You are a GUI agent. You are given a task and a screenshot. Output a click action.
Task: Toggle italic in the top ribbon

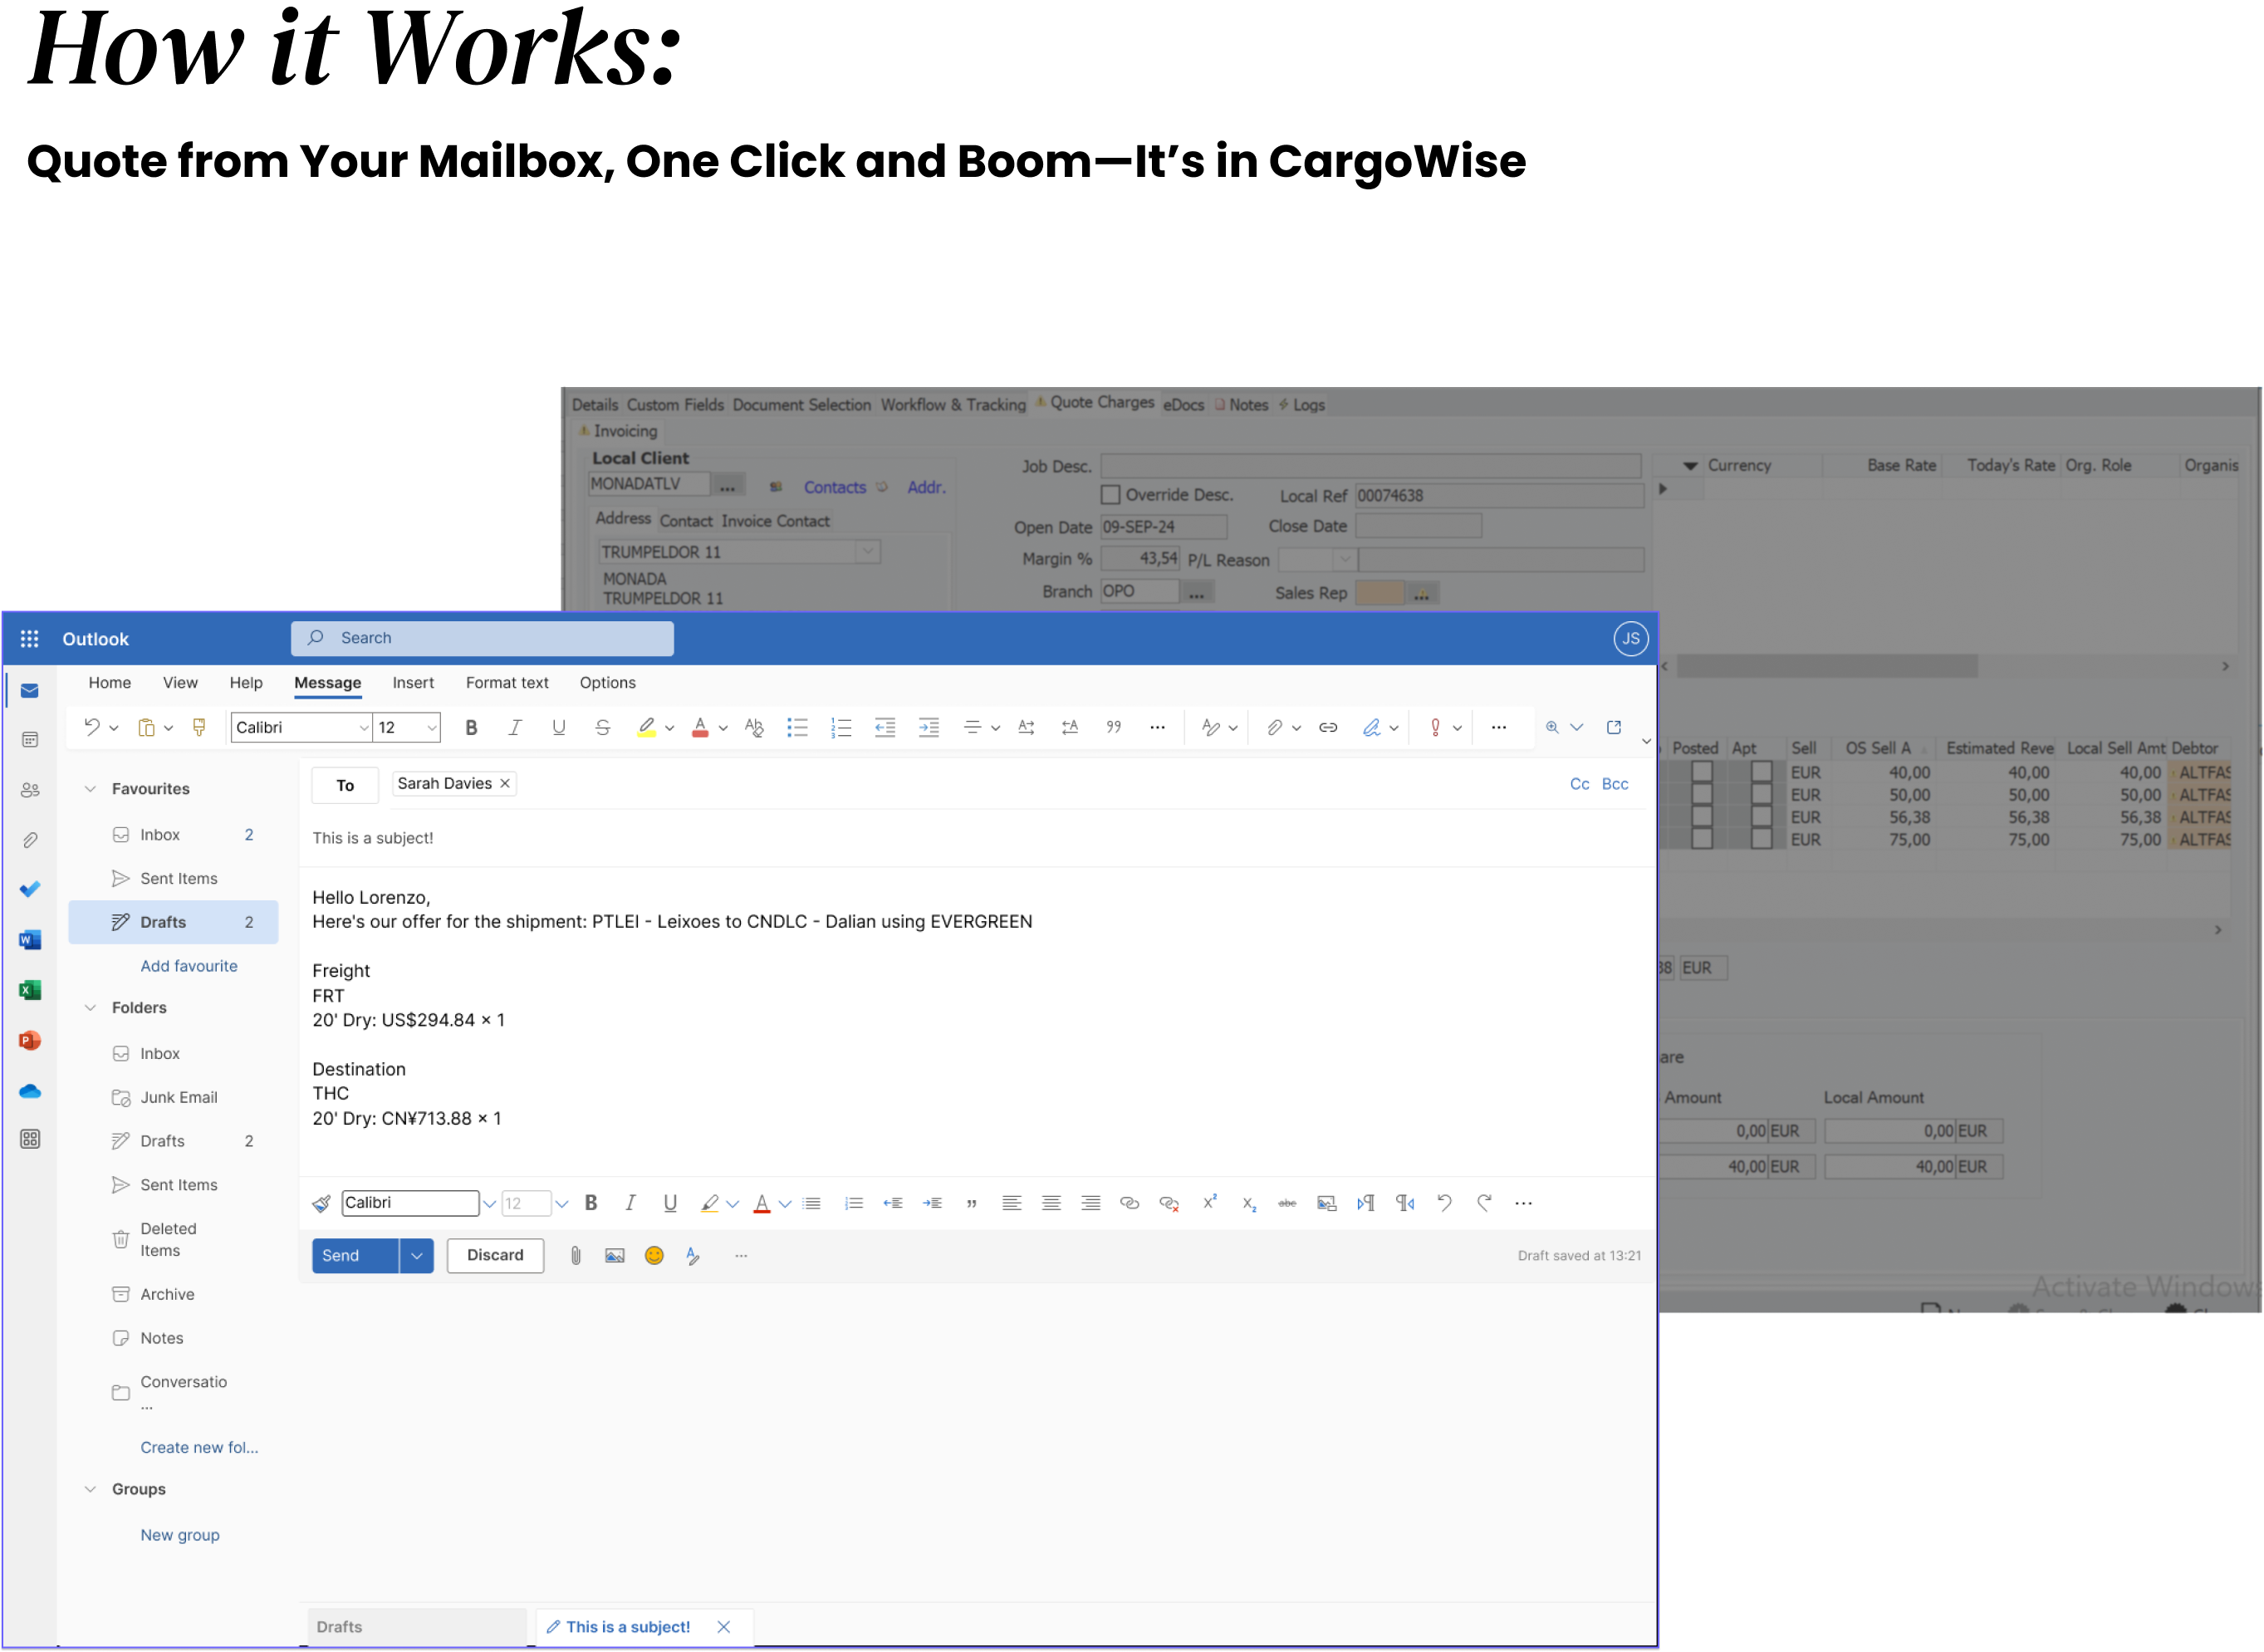click(x=515, y=728)
